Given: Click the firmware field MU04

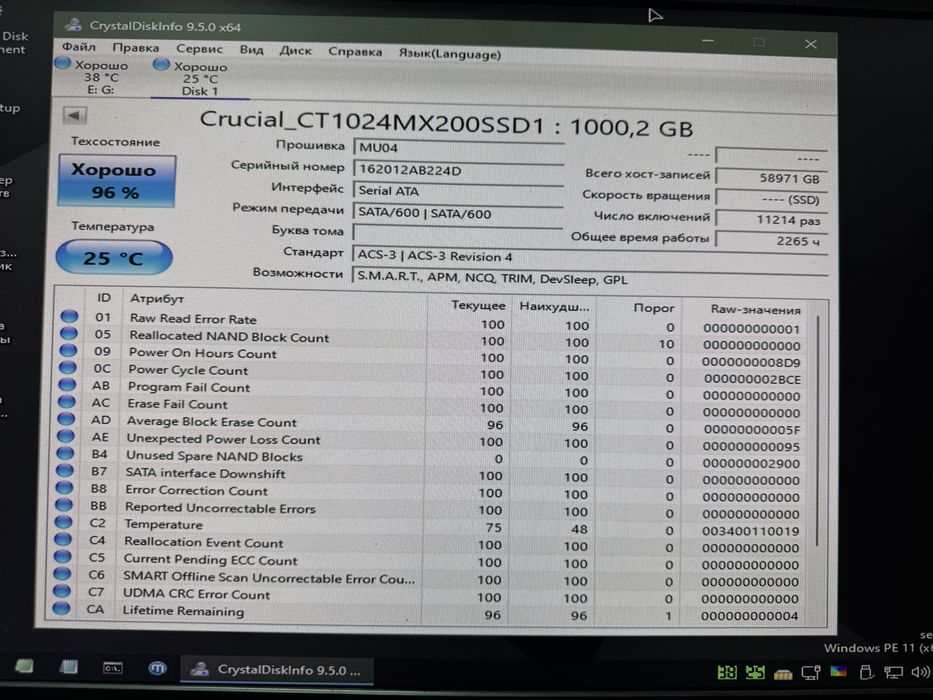Looking at the screenshot, I should coord(458,148).
